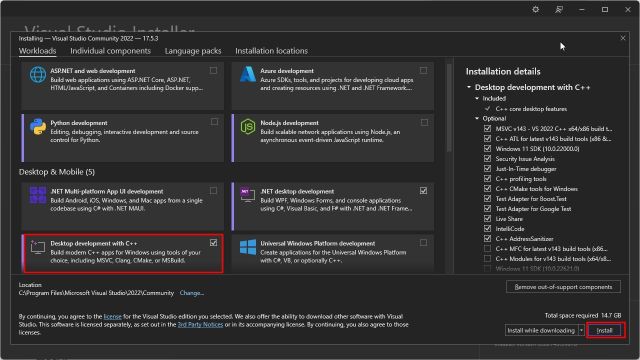Click the Universal Windows Platform logo icon
The image size is (640, 360).
coord(248,247)
